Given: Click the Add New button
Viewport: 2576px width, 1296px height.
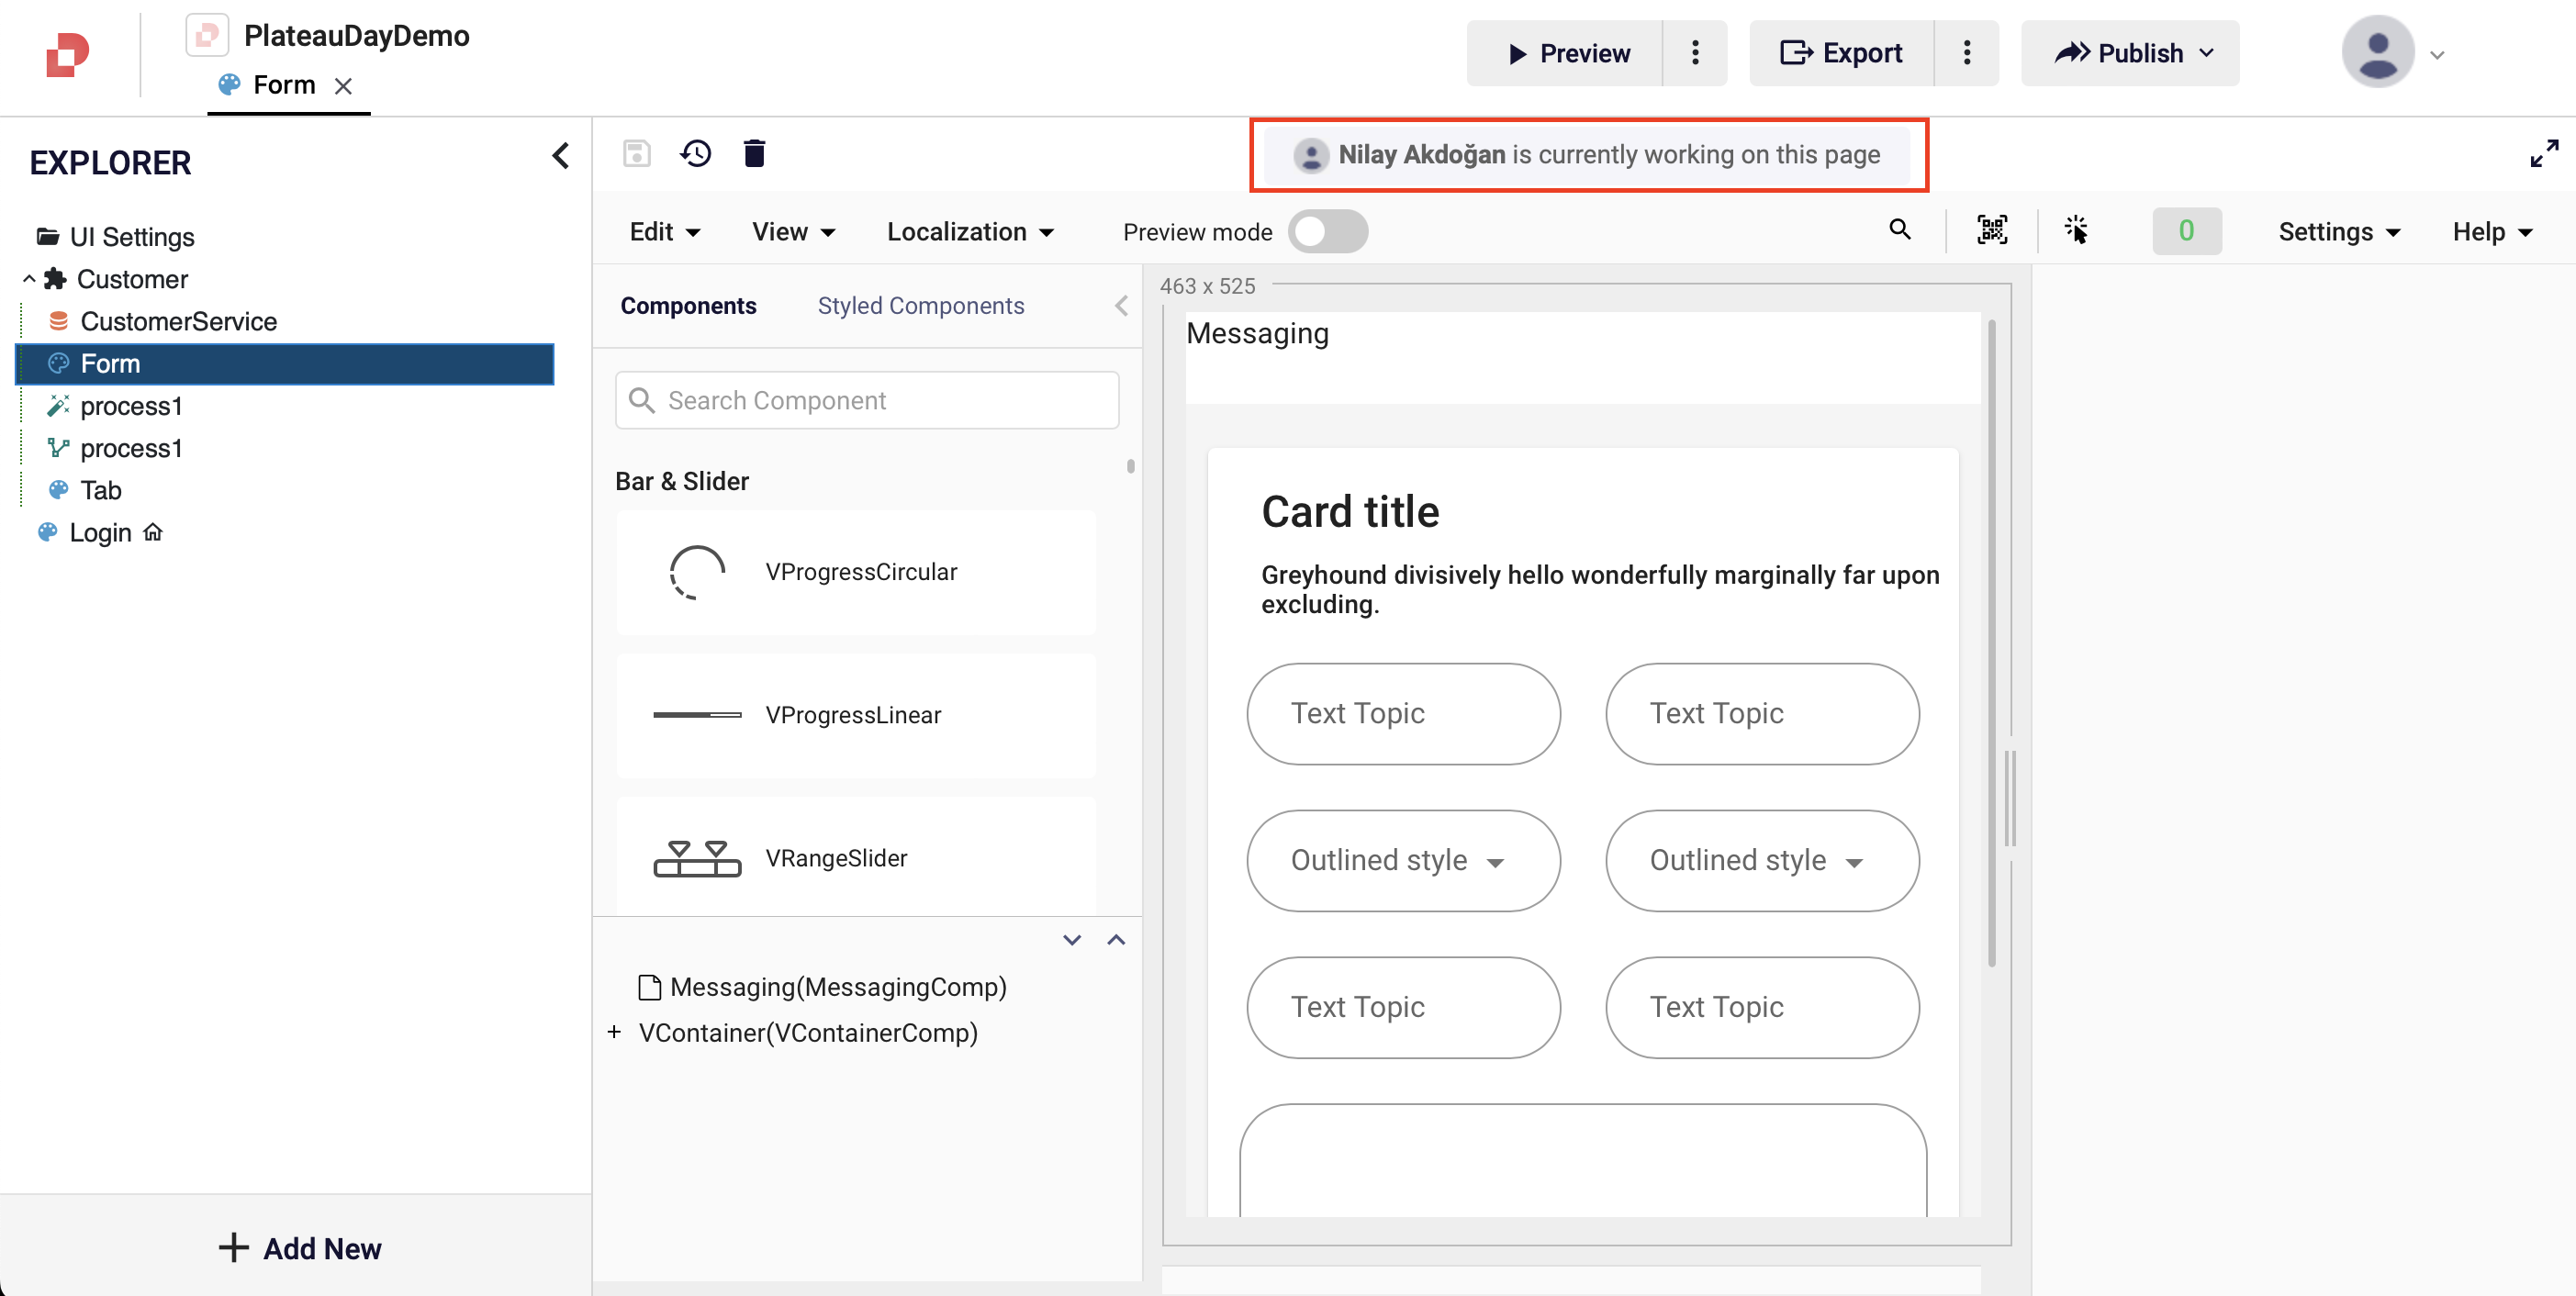Looking at the screenshot, I should [x=299, y=1248].
